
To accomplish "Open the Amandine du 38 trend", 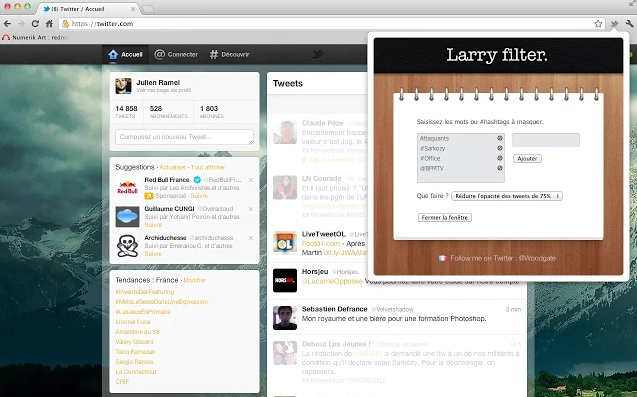I will coord(137,332).
